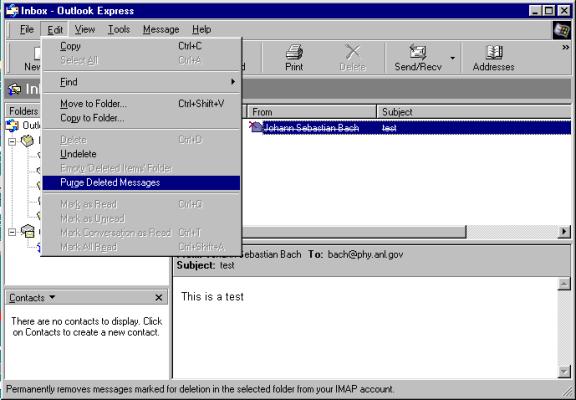
Task: Open the File menu
Action: [x=26, y=29]
